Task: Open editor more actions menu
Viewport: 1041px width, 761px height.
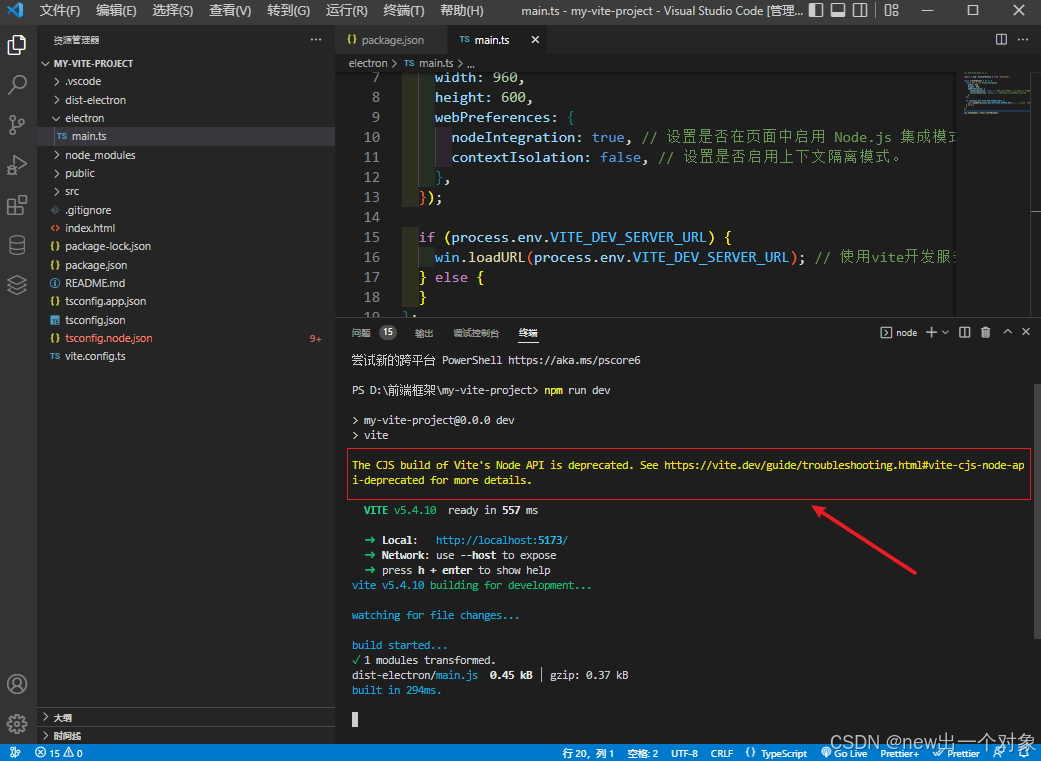Action: click(1022, 39)
